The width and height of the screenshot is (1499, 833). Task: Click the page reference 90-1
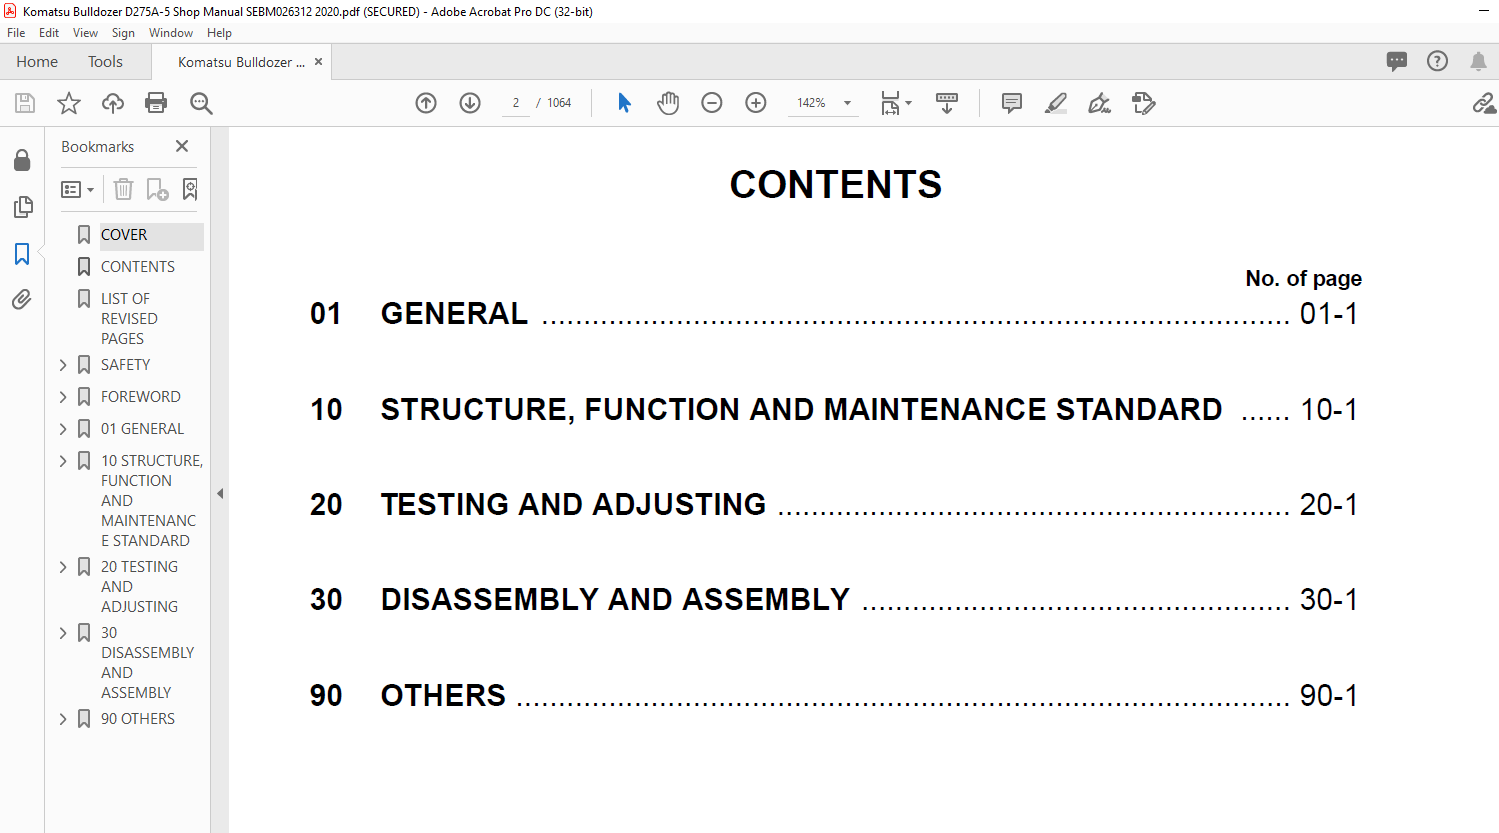1329,696
